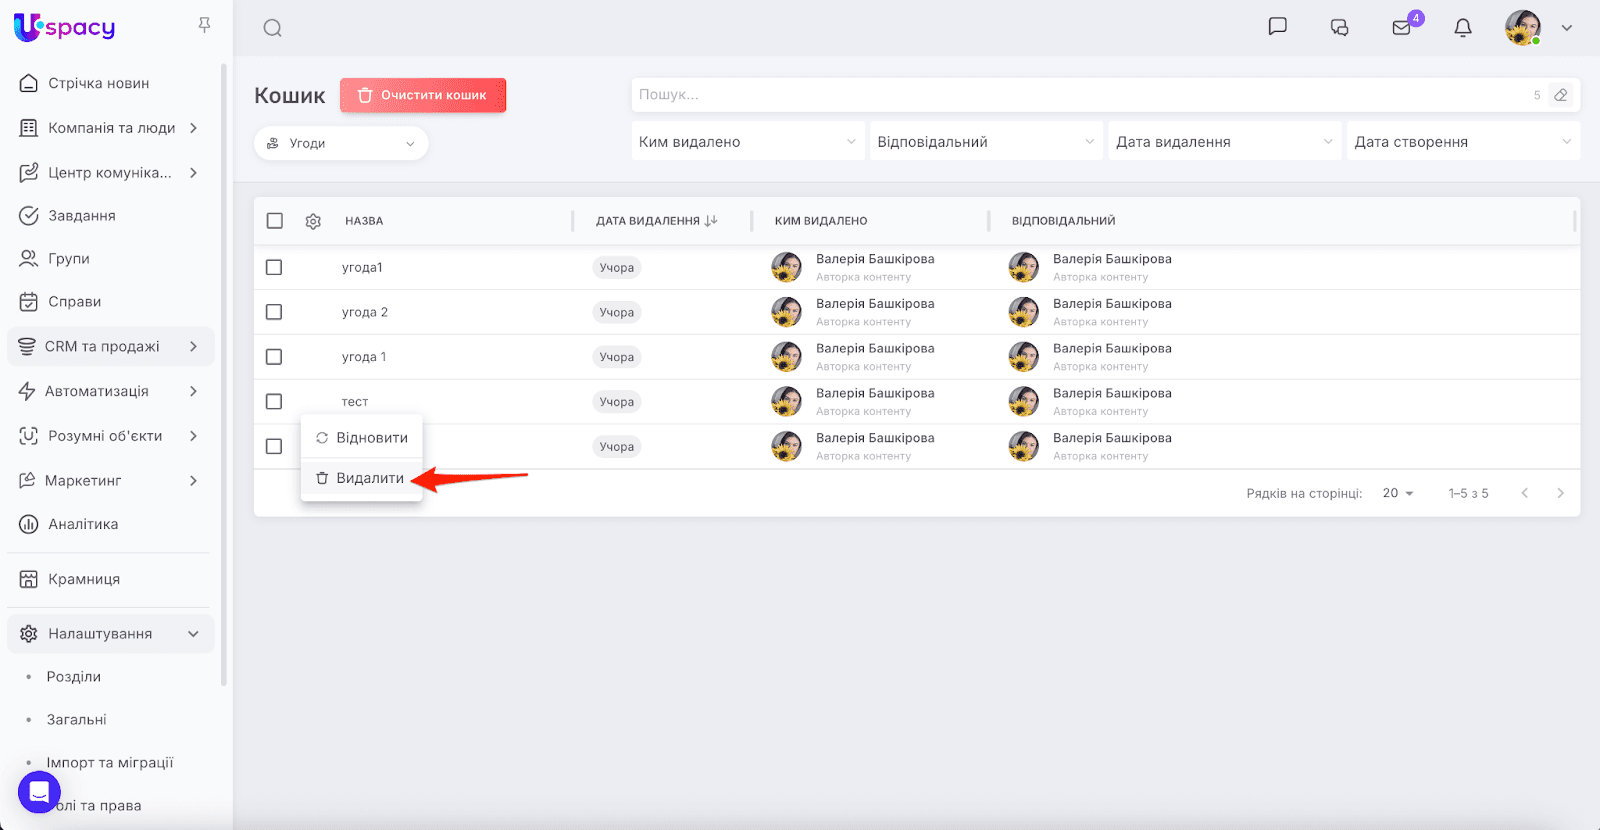Choose Видалити from the context menu
This screenshot has width=1600, height=830.
tap(361, 478)
